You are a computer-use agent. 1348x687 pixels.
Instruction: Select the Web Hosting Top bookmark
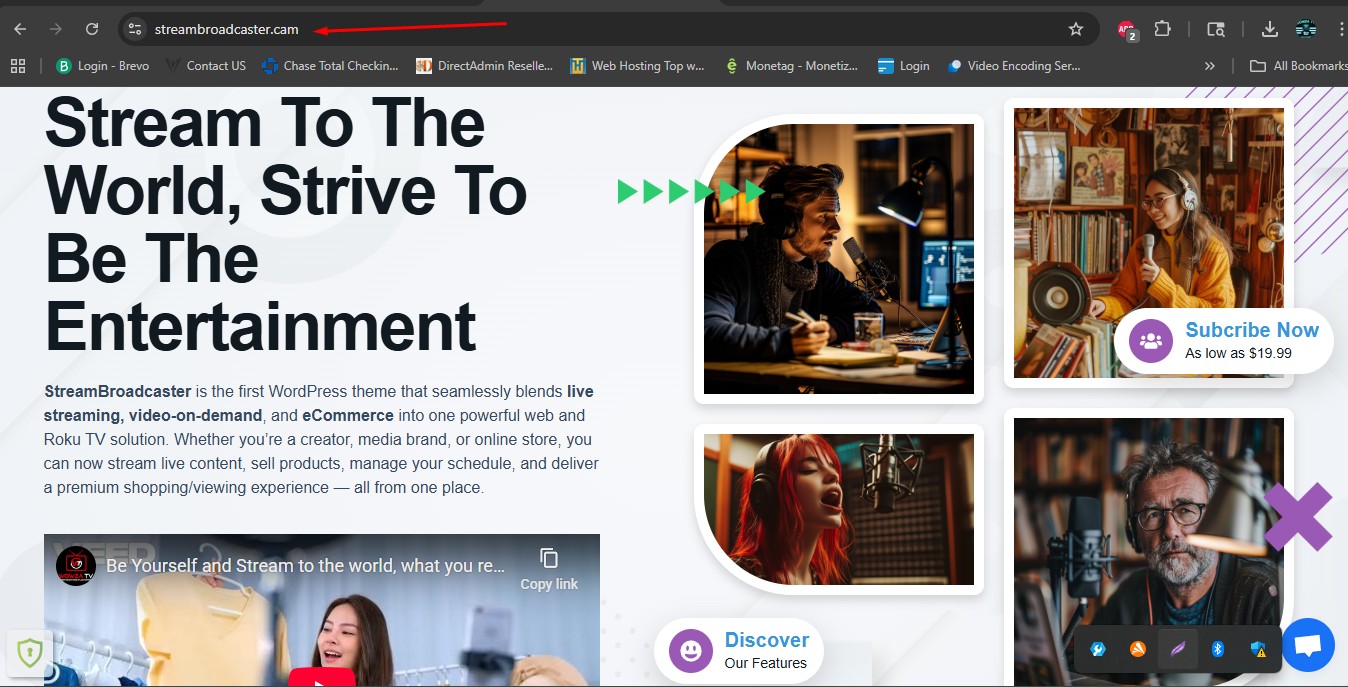point(637,65)
